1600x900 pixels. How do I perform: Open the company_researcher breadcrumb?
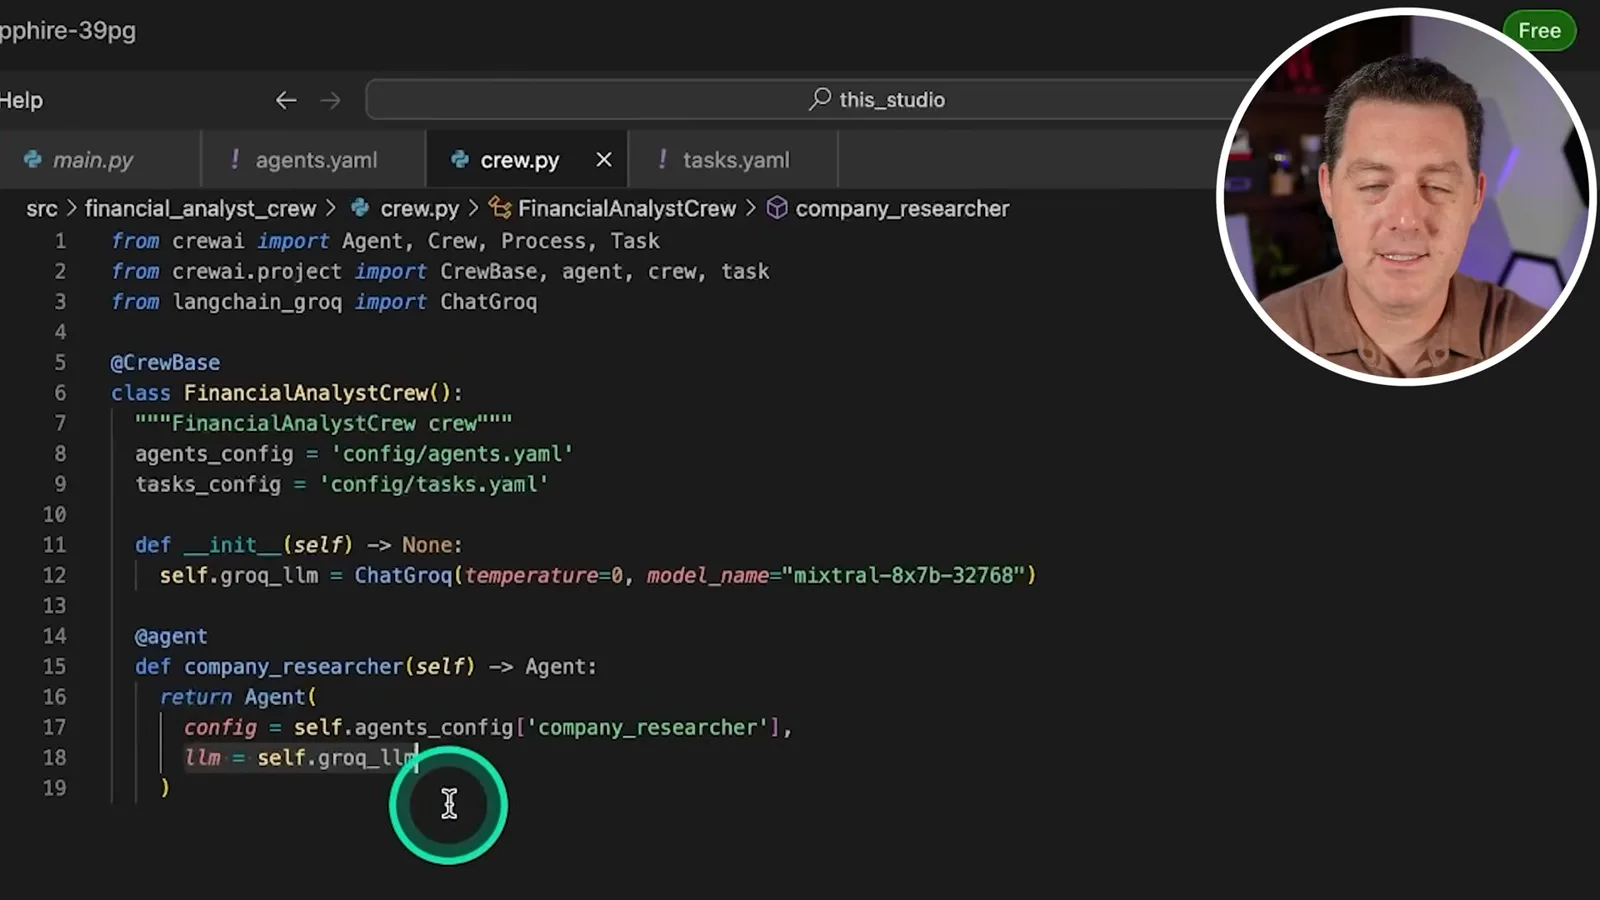click(902, 208)
